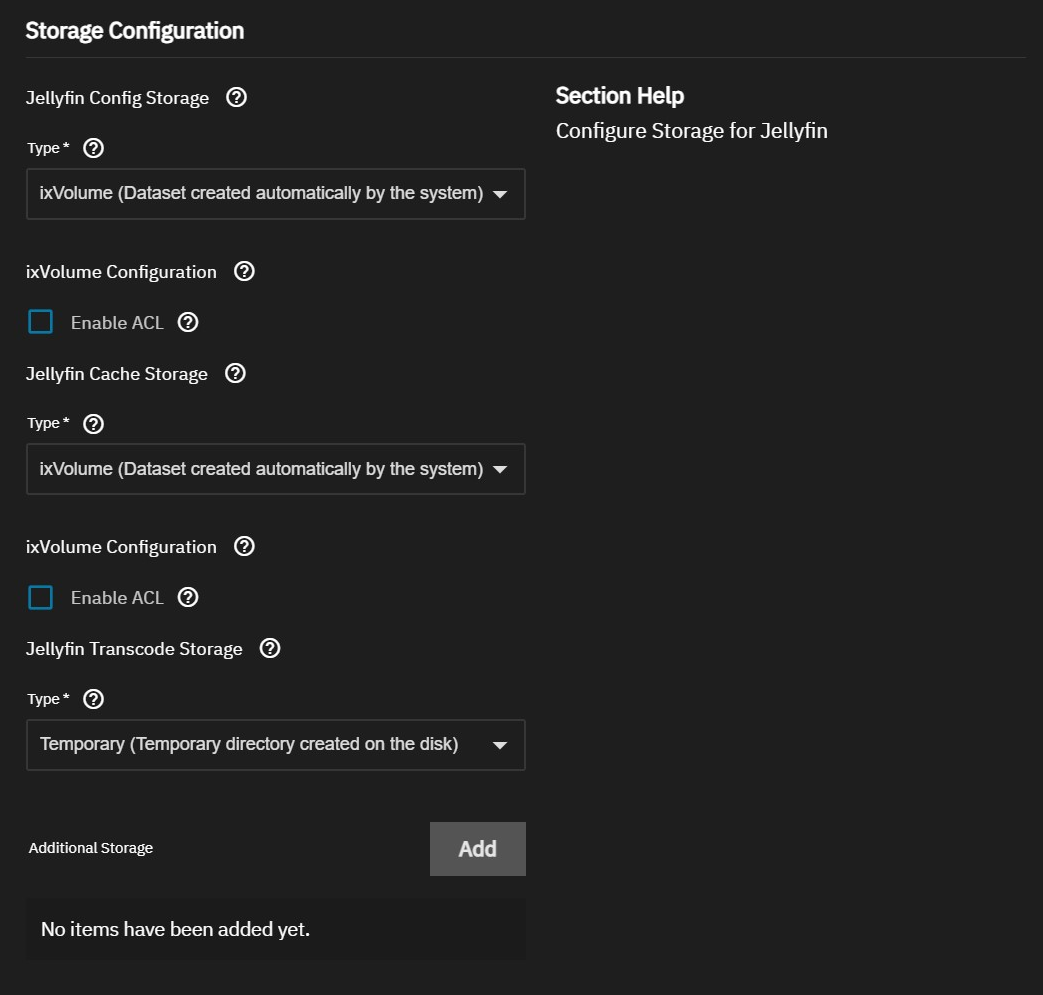
Task: Open help icon next to first Enable ACL
Action: [187, 321]
